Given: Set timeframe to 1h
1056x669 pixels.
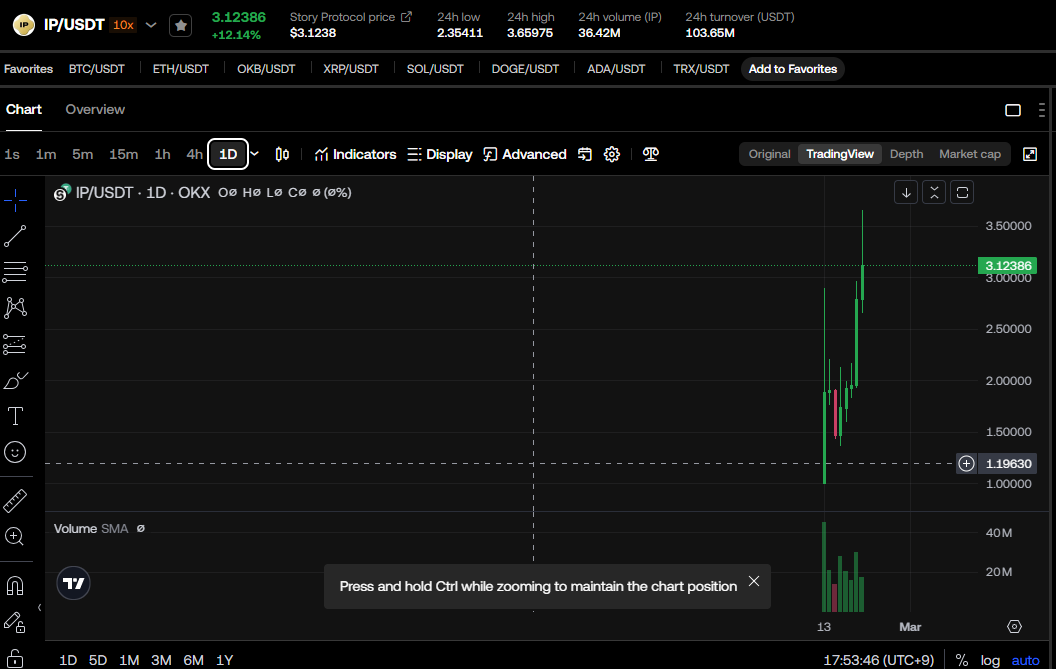Looking at the screenshot, I should [x=162, y=154].
